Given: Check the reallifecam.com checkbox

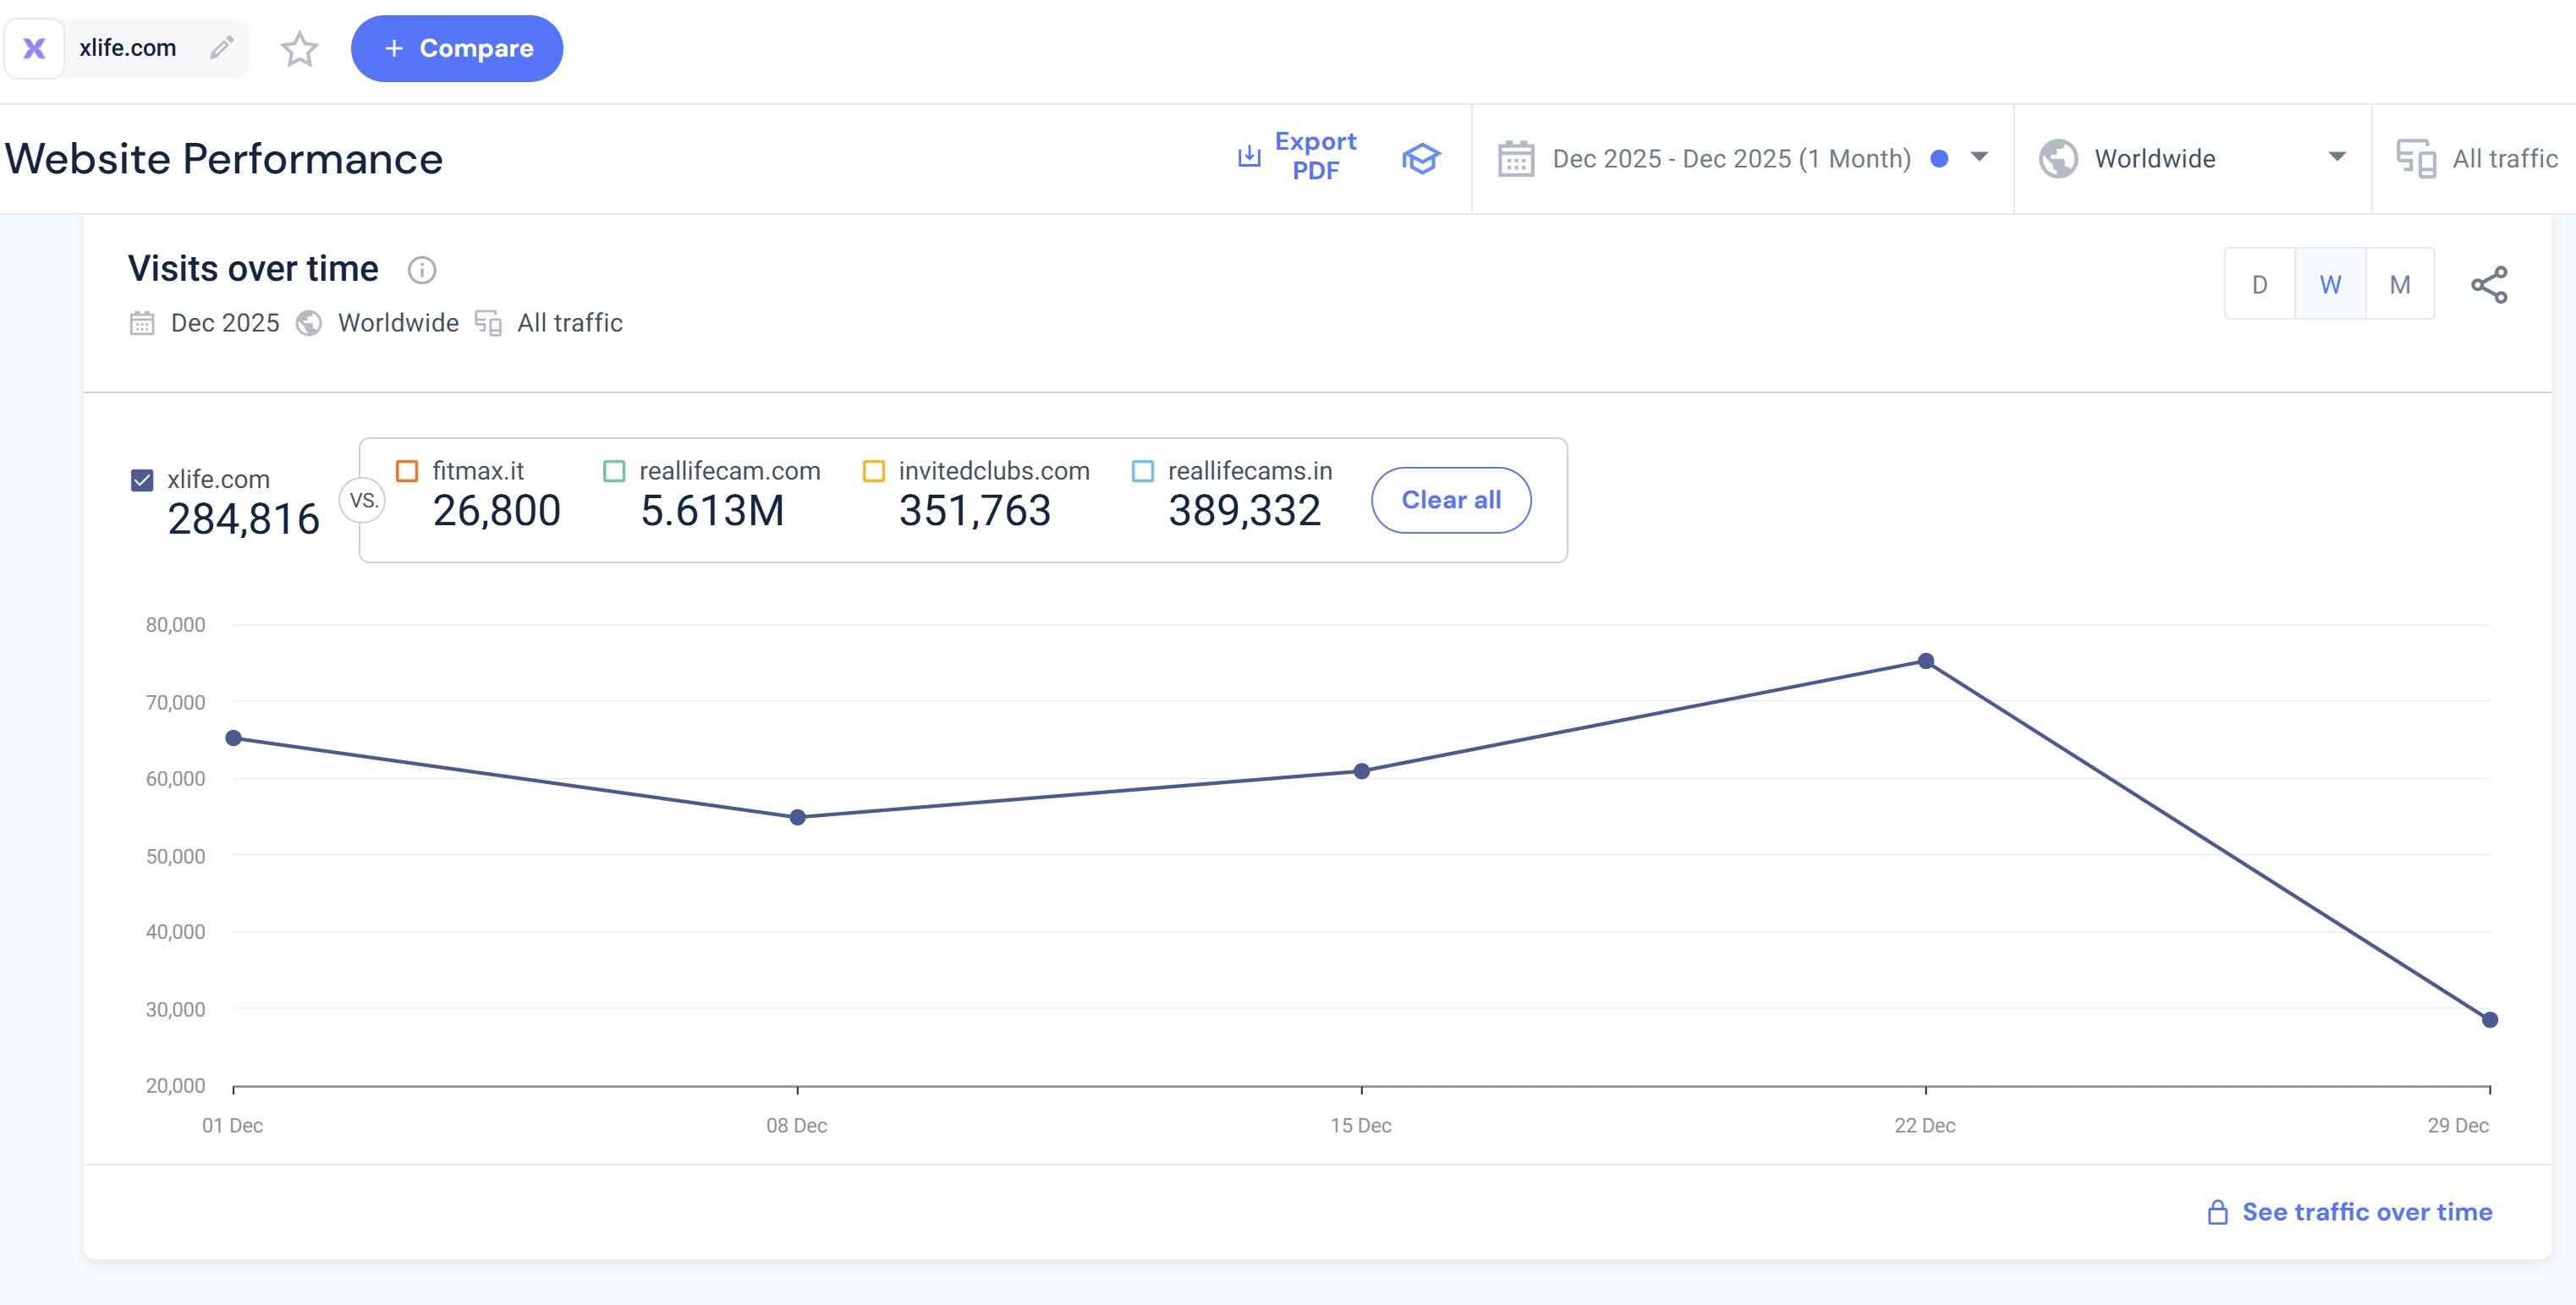Looking at the screenshot, I should pyautogui.click(x=614, y=471).
